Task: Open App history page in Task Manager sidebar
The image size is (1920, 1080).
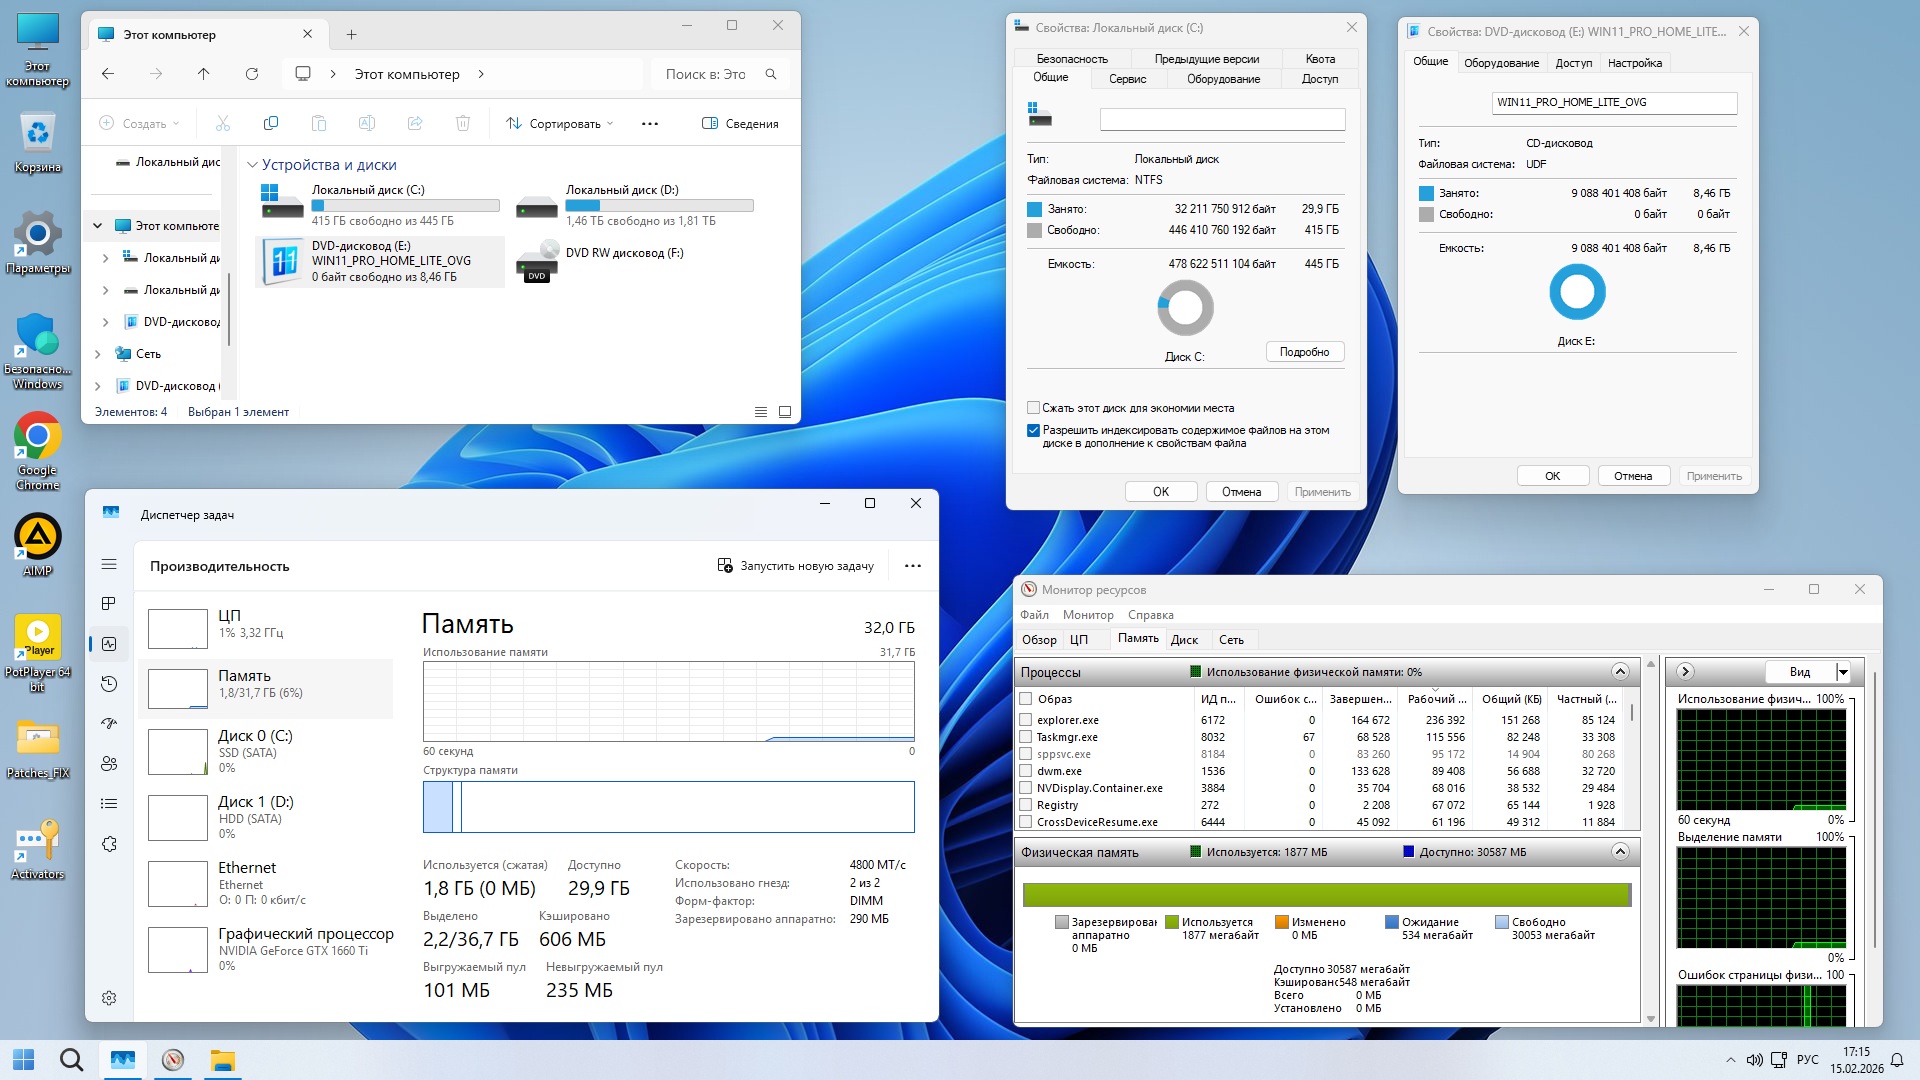Action: tap(109, 684)
